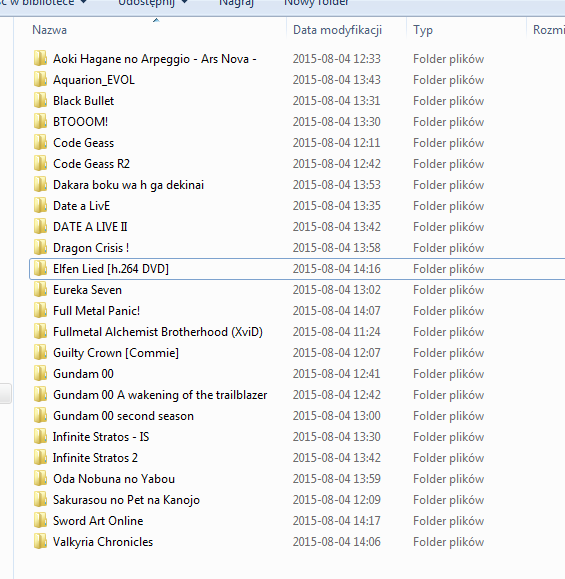Click date 2015-08-04 11:24
The image size is (565, 579).
[336, 332]
